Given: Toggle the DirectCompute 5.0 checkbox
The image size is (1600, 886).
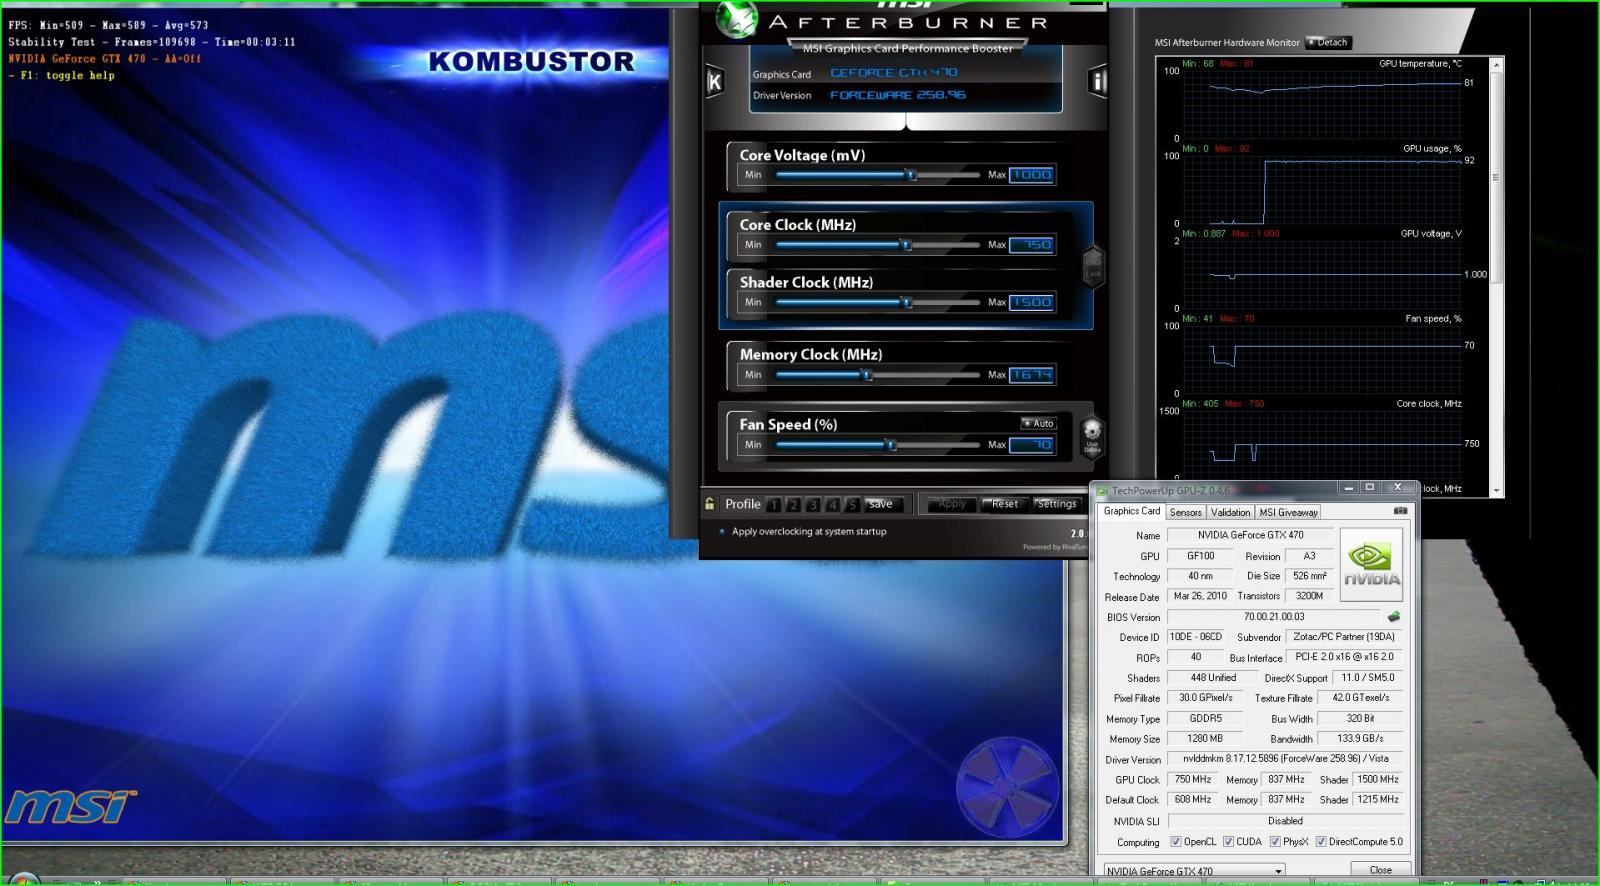Looking at the screenshot, I should [1321, 842].
